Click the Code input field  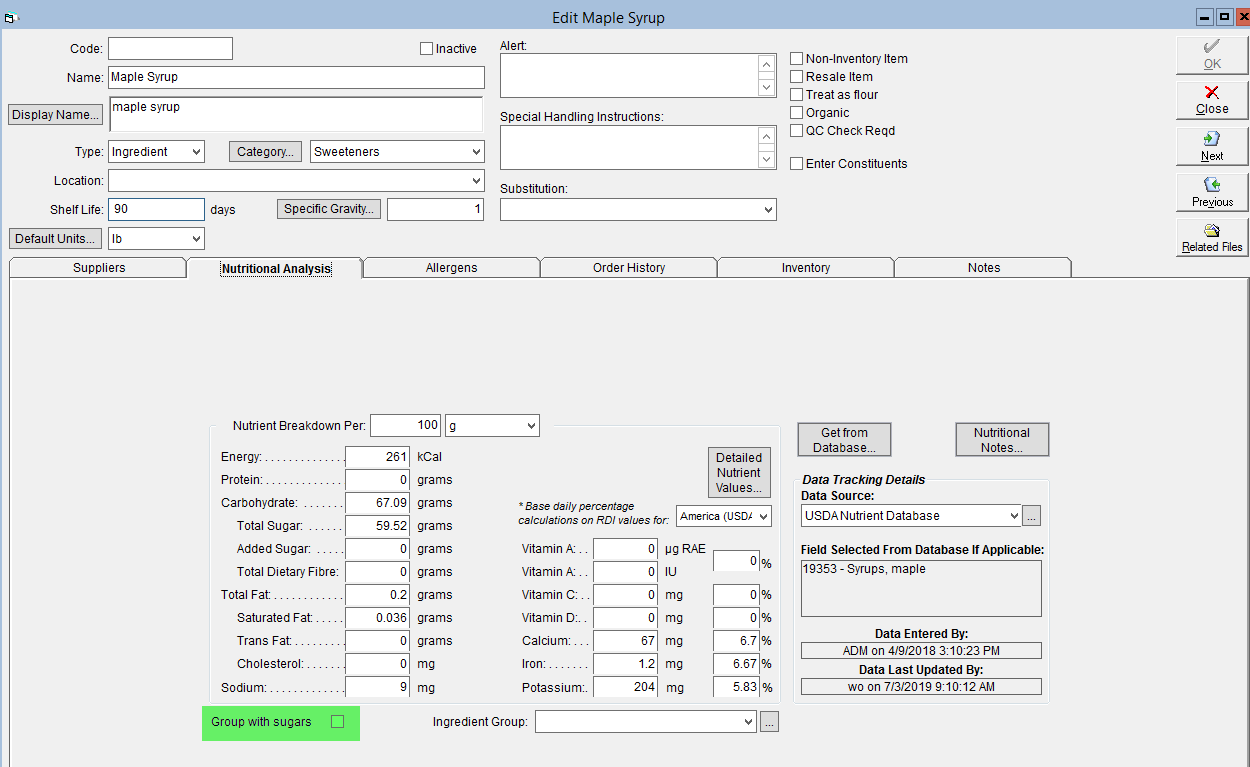tap(170, 49)
